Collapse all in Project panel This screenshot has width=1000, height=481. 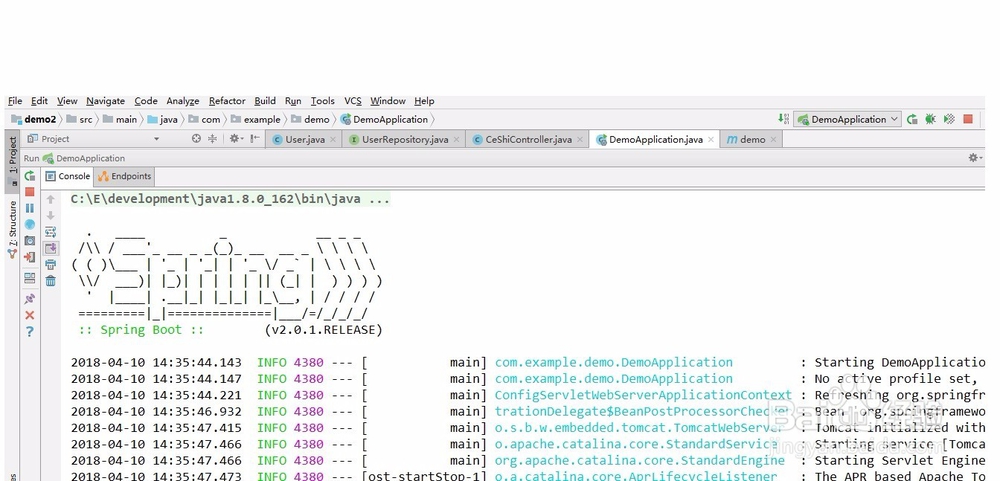212,138
